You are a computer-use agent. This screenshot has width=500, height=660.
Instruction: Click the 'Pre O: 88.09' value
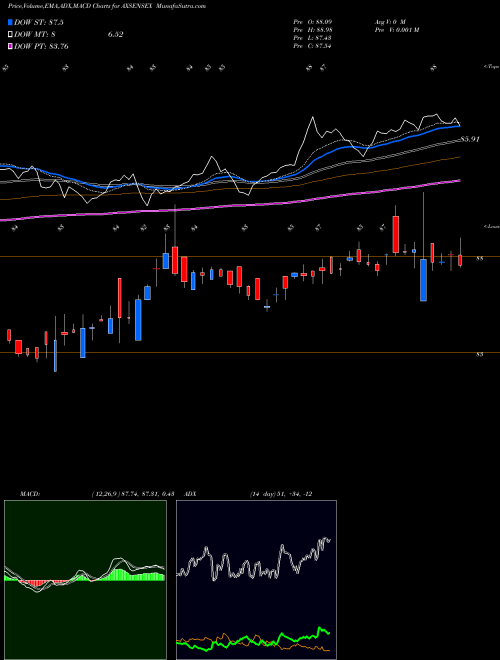coord(312,22)
